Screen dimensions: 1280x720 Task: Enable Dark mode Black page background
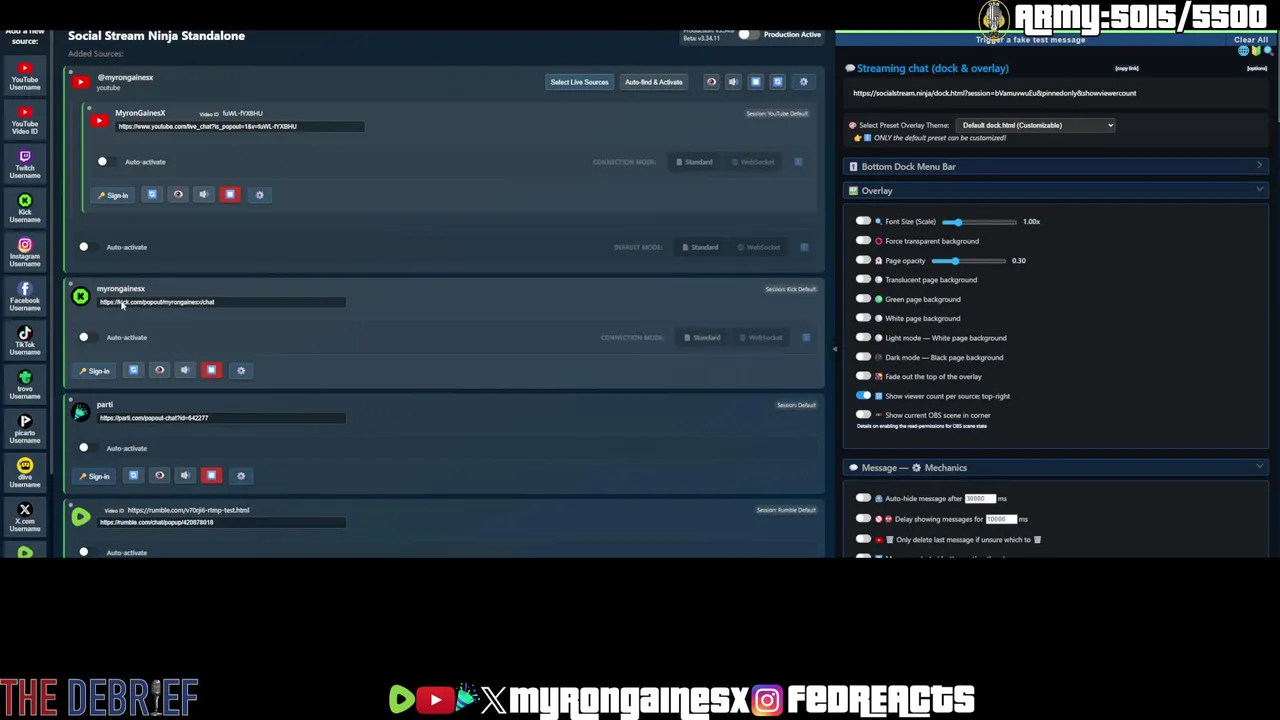(863, 357)
